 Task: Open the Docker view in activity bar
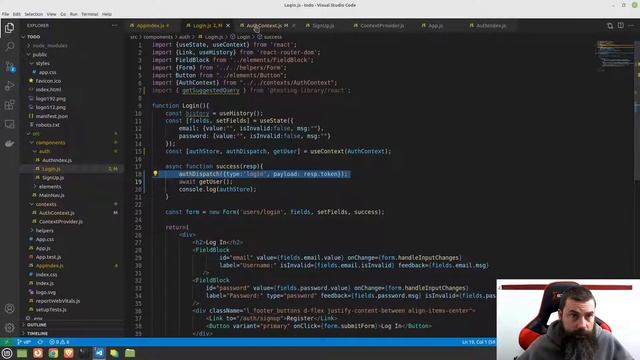9,143
